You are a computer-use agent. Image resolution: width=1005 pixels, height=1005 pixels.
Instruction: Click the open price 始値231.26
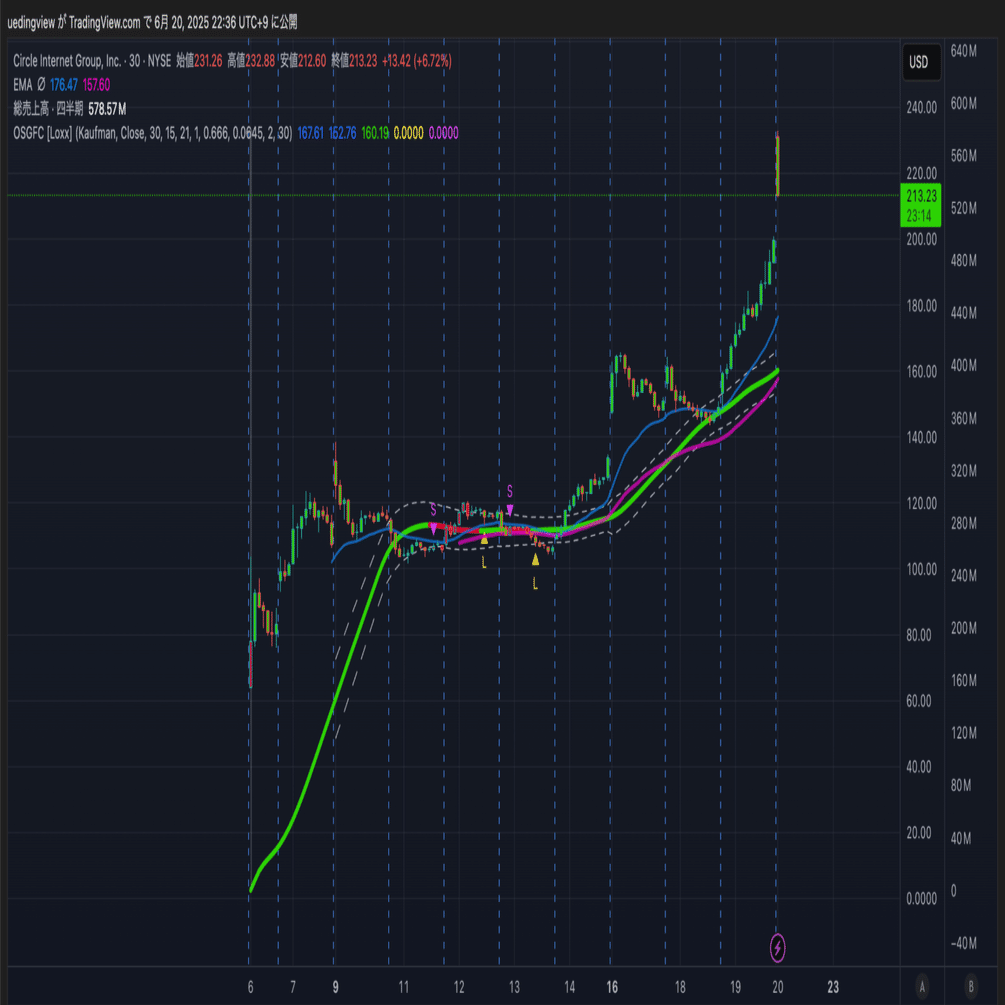click(199, 61)
